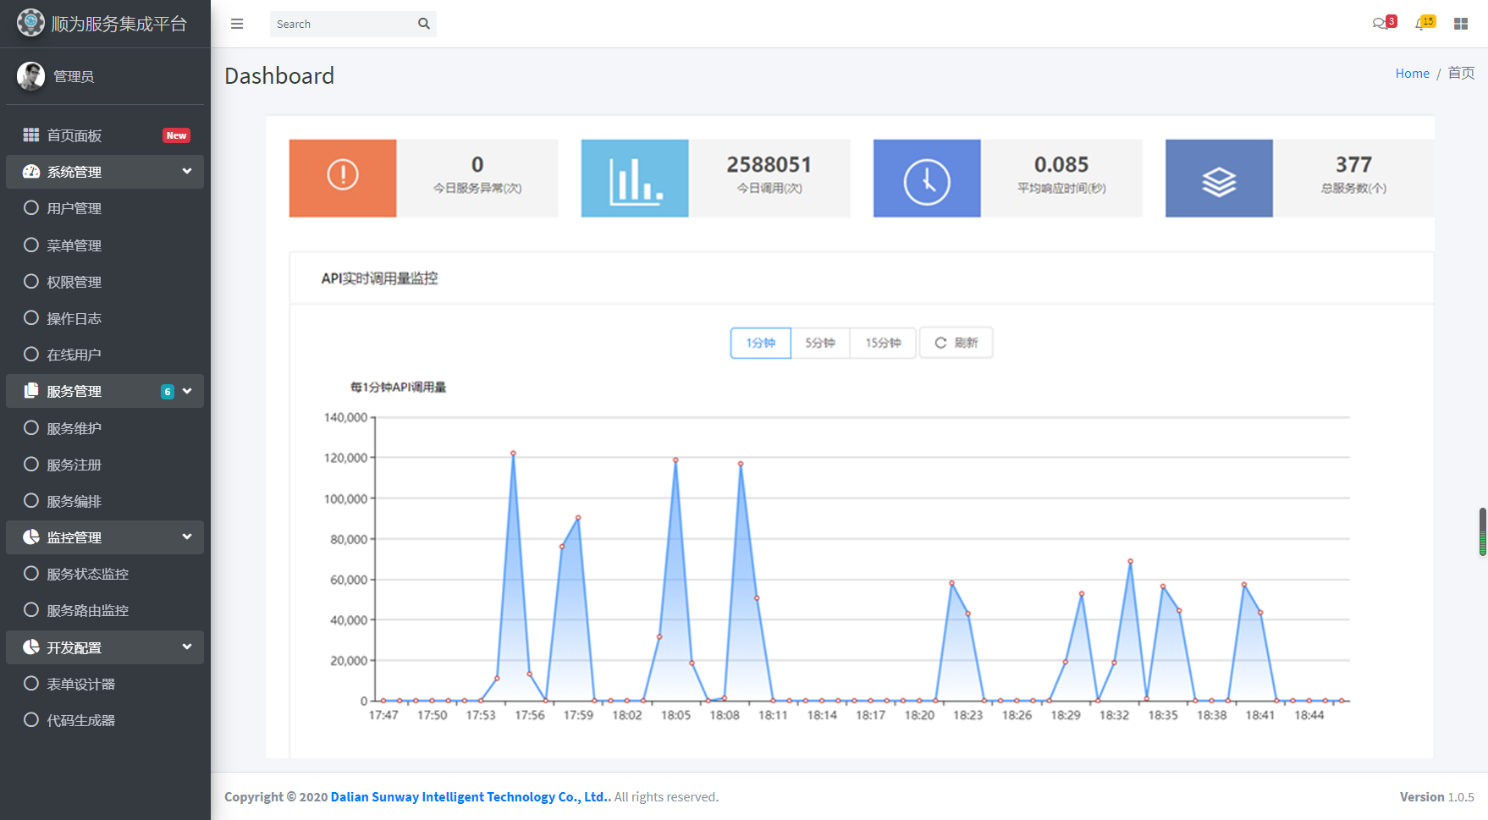Image resolution: width=1488 pixels, height=820 pixels.
Task: Click the 系统管理 dashboard icon
Action: [x=31, y=172]
